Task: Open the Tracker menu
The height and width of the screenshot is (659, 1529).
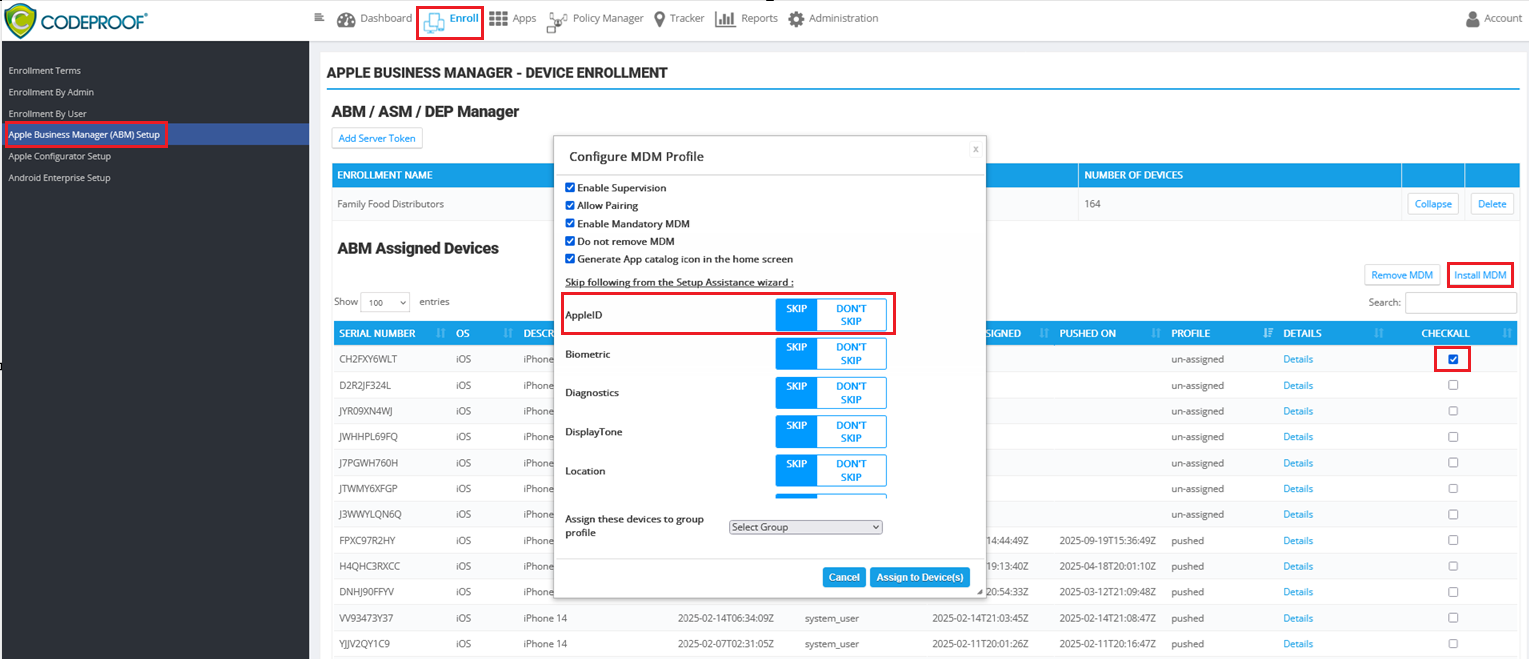Action: [687, 18]
